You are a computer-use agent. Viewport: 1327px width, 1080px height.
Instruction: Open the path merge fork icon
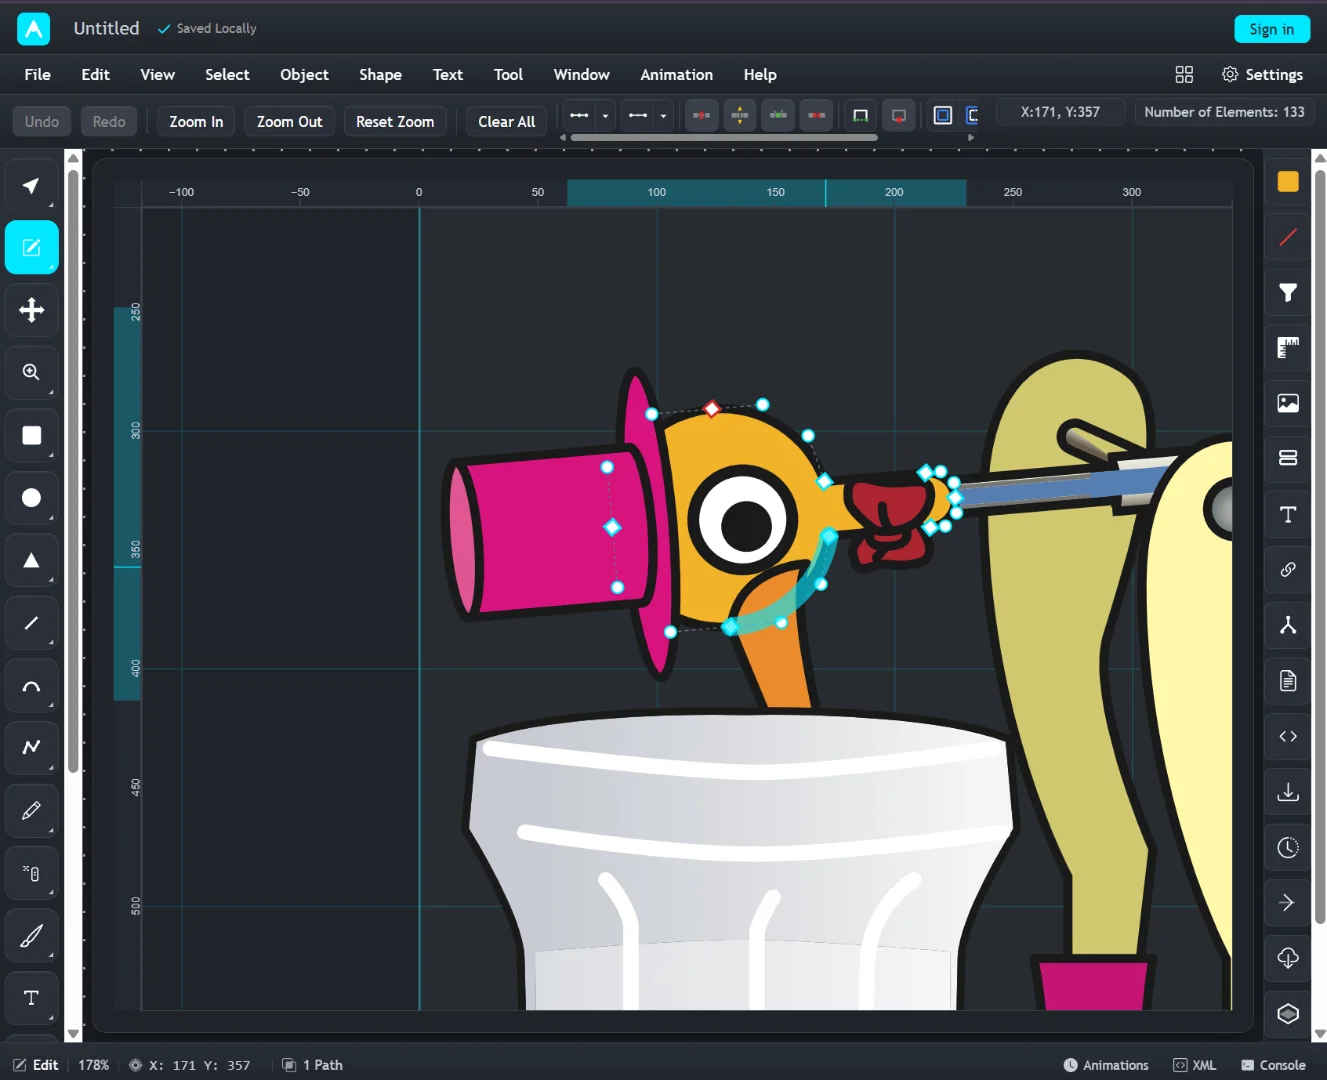(x=1288, y=625)
